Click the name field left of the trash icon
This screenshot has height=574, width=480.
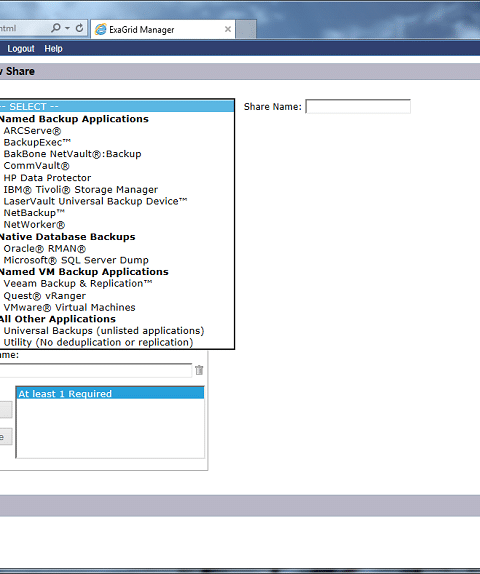(x=96, y=370)
